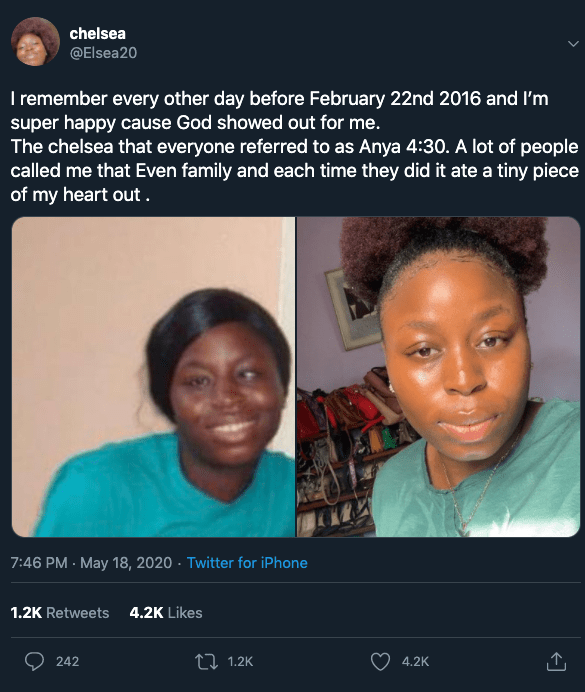The image size is (585, 692).
Task: Click the retweet arrows icon
Action: coord(206,662)
